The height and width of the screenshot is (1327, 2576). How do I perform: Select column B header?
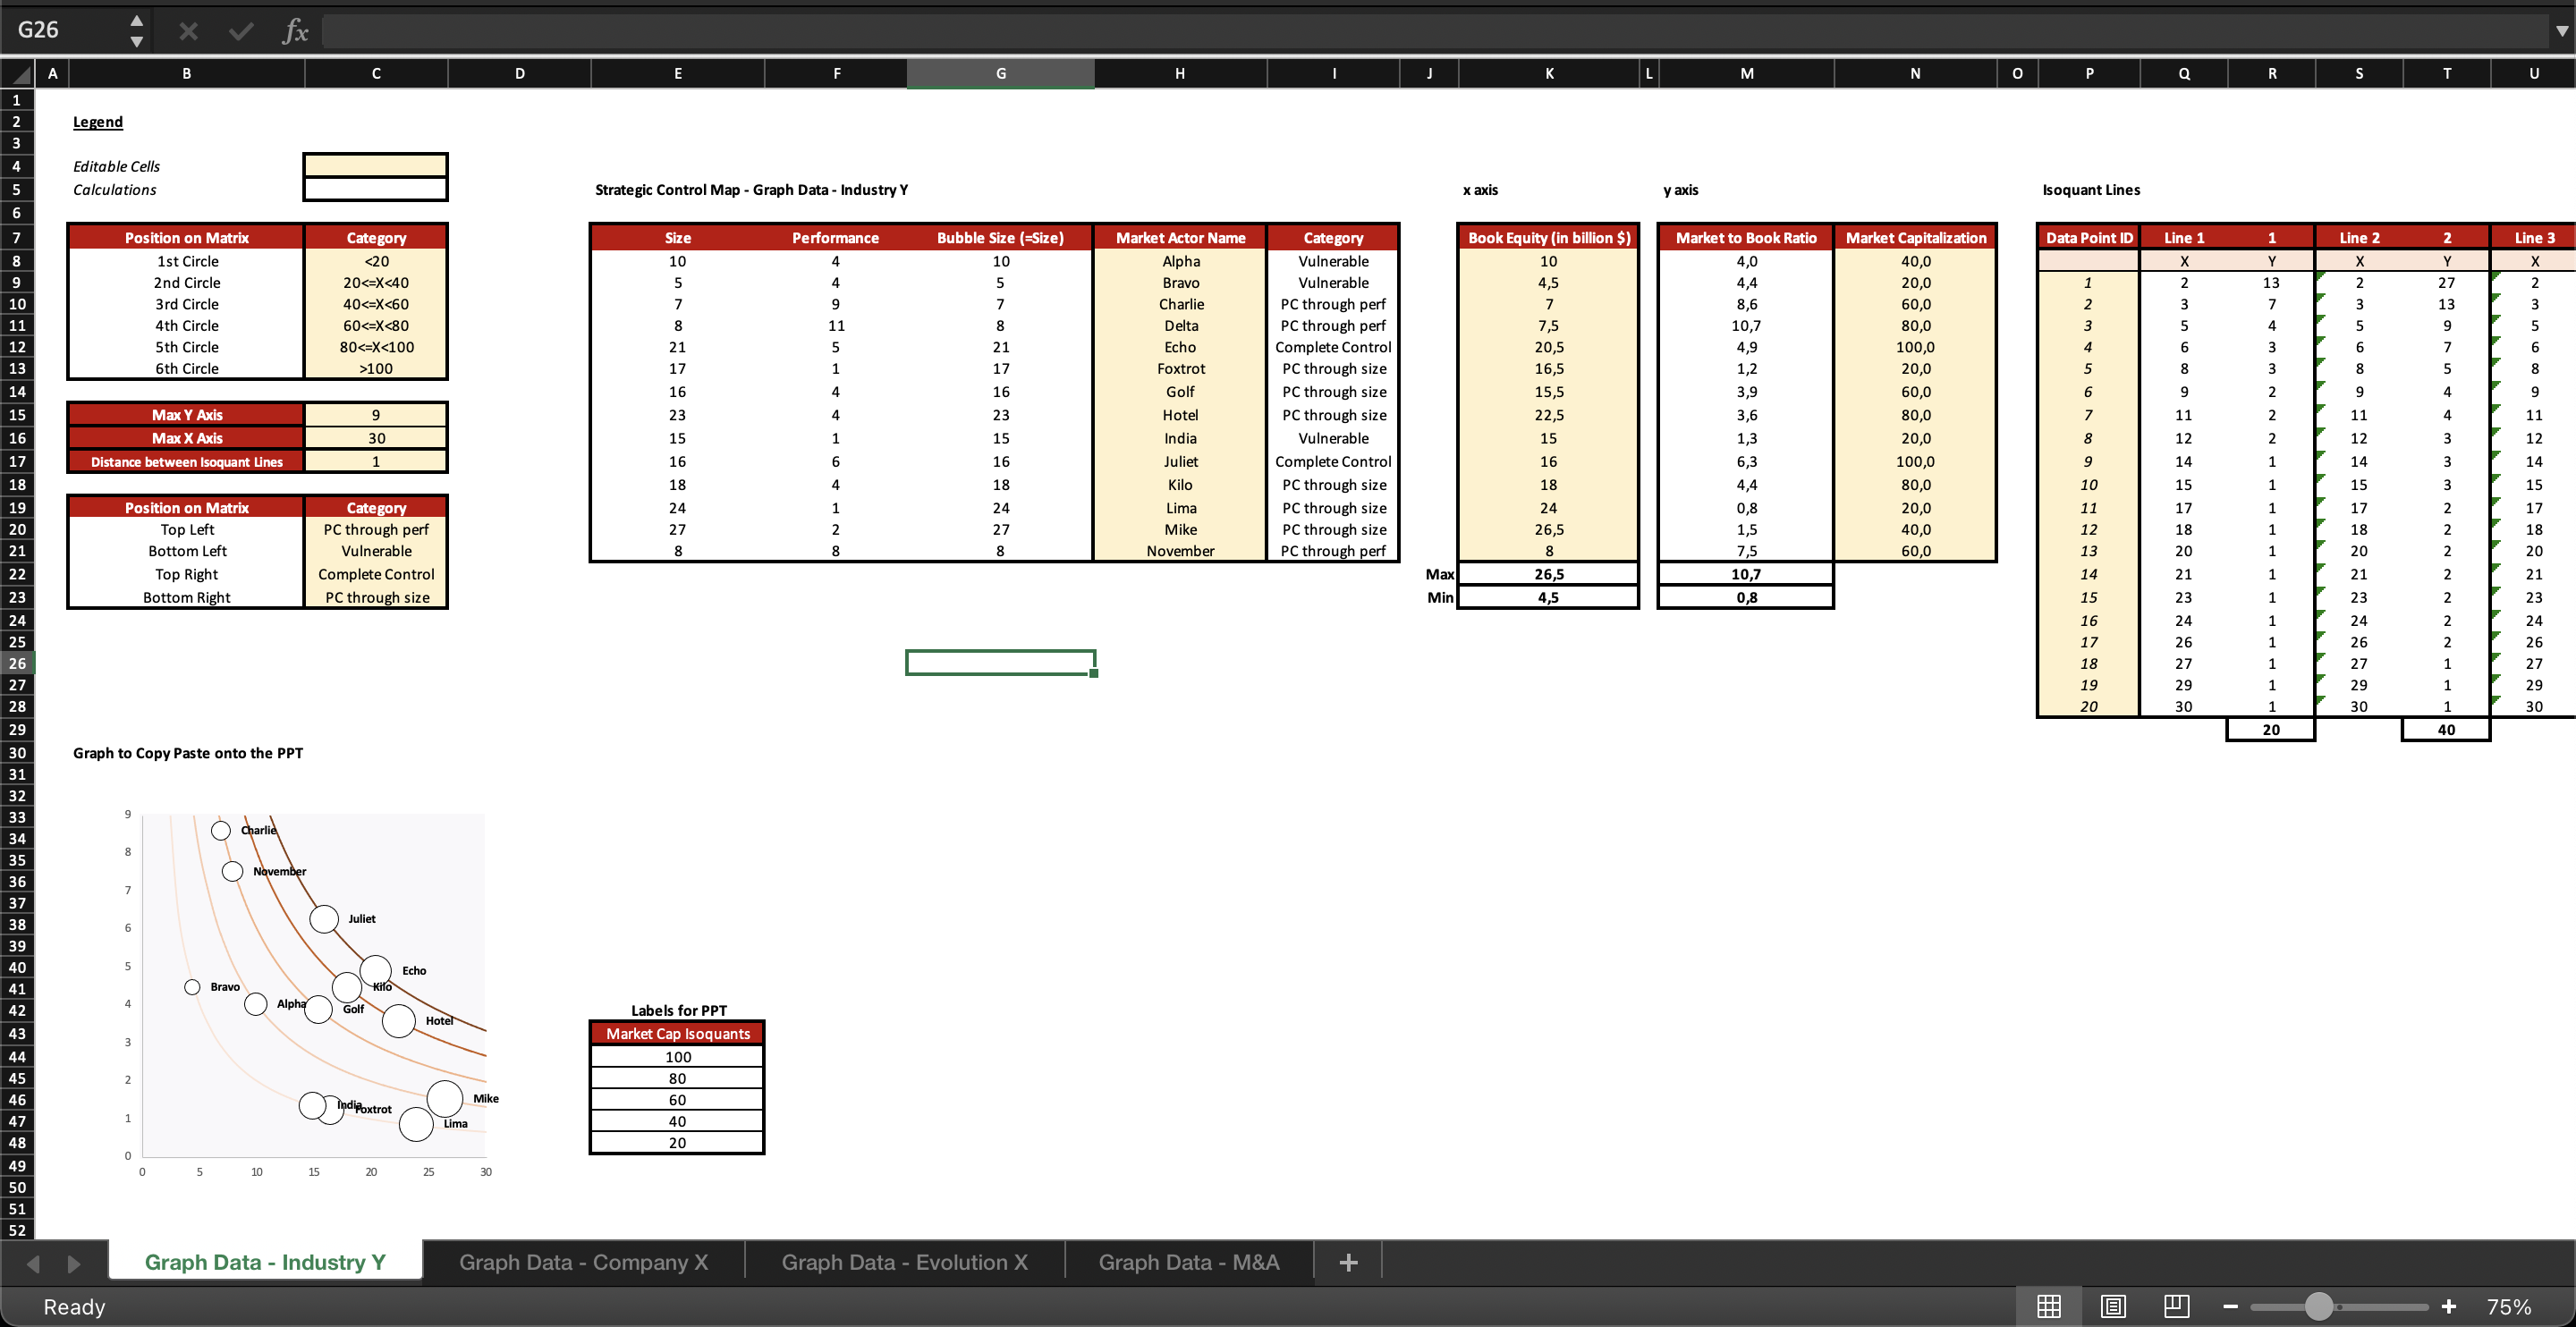(187, 73)
